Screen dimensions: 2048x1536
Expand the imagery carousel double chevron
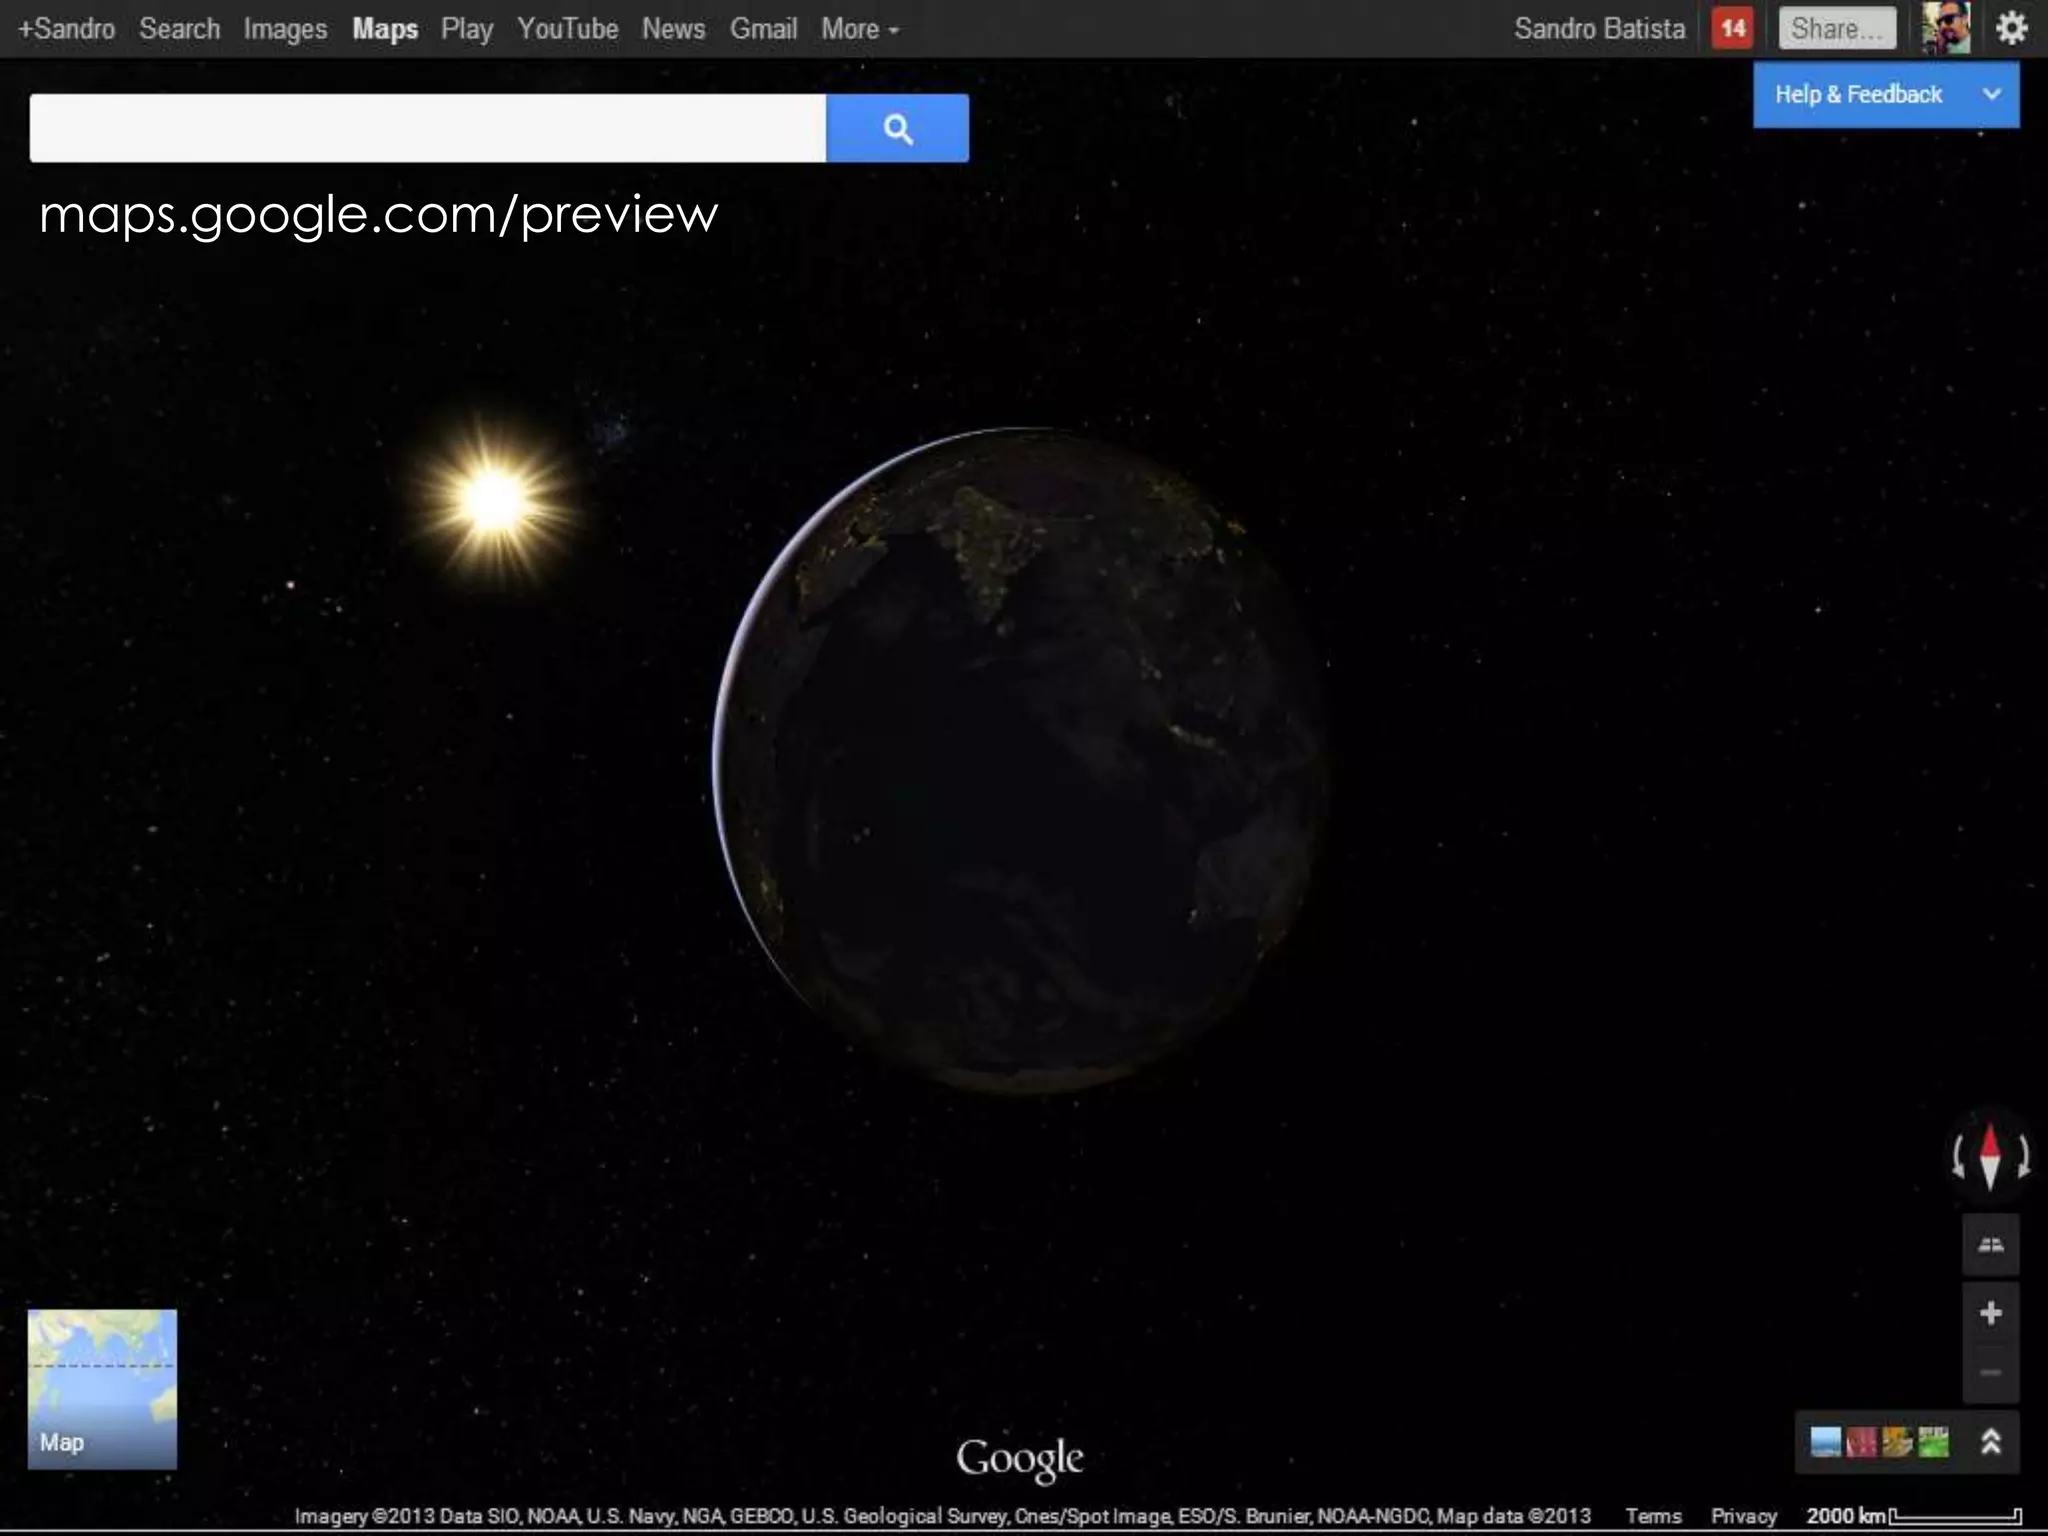1990,1442
